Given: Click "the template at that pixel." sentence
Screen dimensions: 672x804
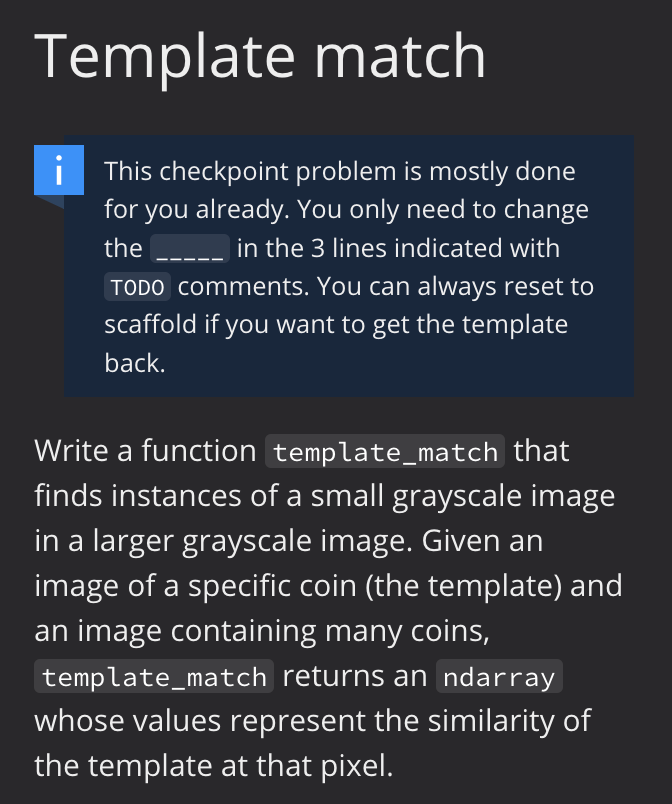Looking at the screenshot, I should coord(214,766).
